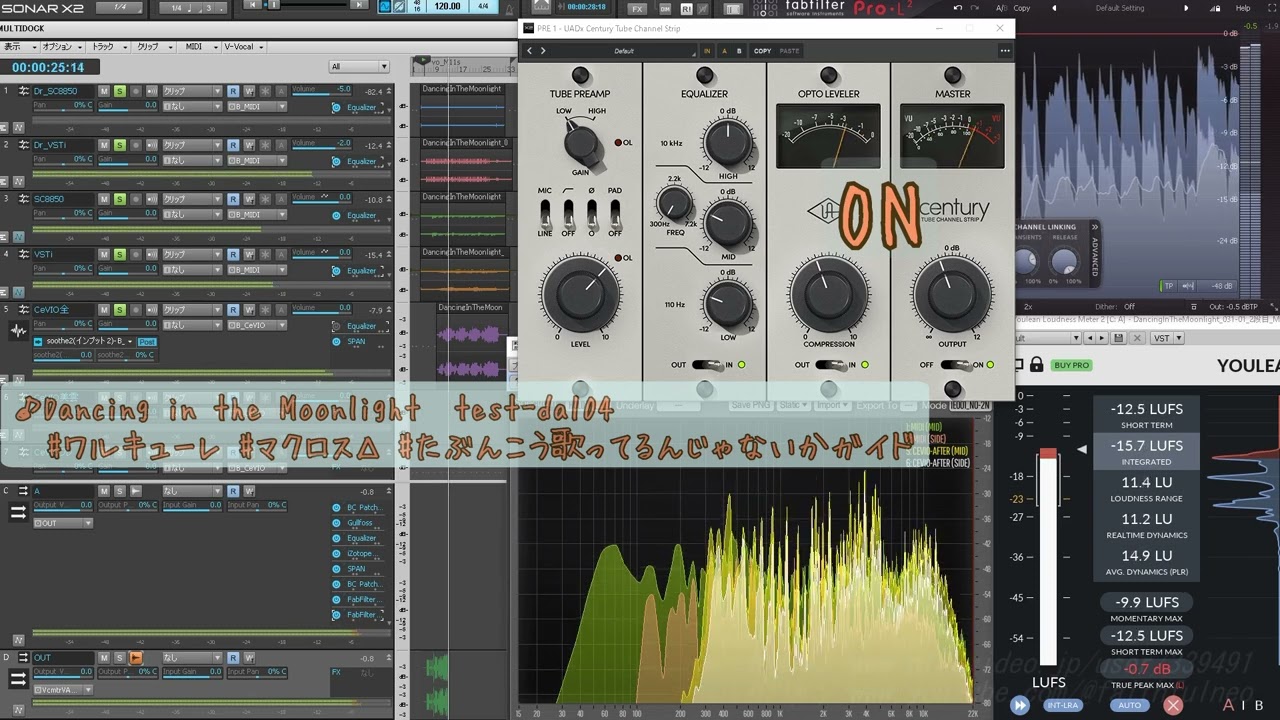Open the V-Vocal menu

click(x=238, y=47)
